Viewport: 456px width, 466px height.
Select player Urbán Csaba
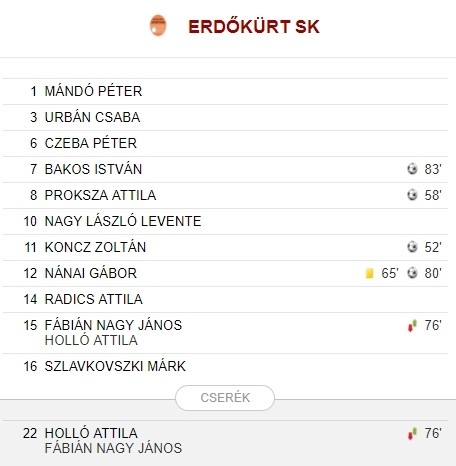tap(92, 117)
